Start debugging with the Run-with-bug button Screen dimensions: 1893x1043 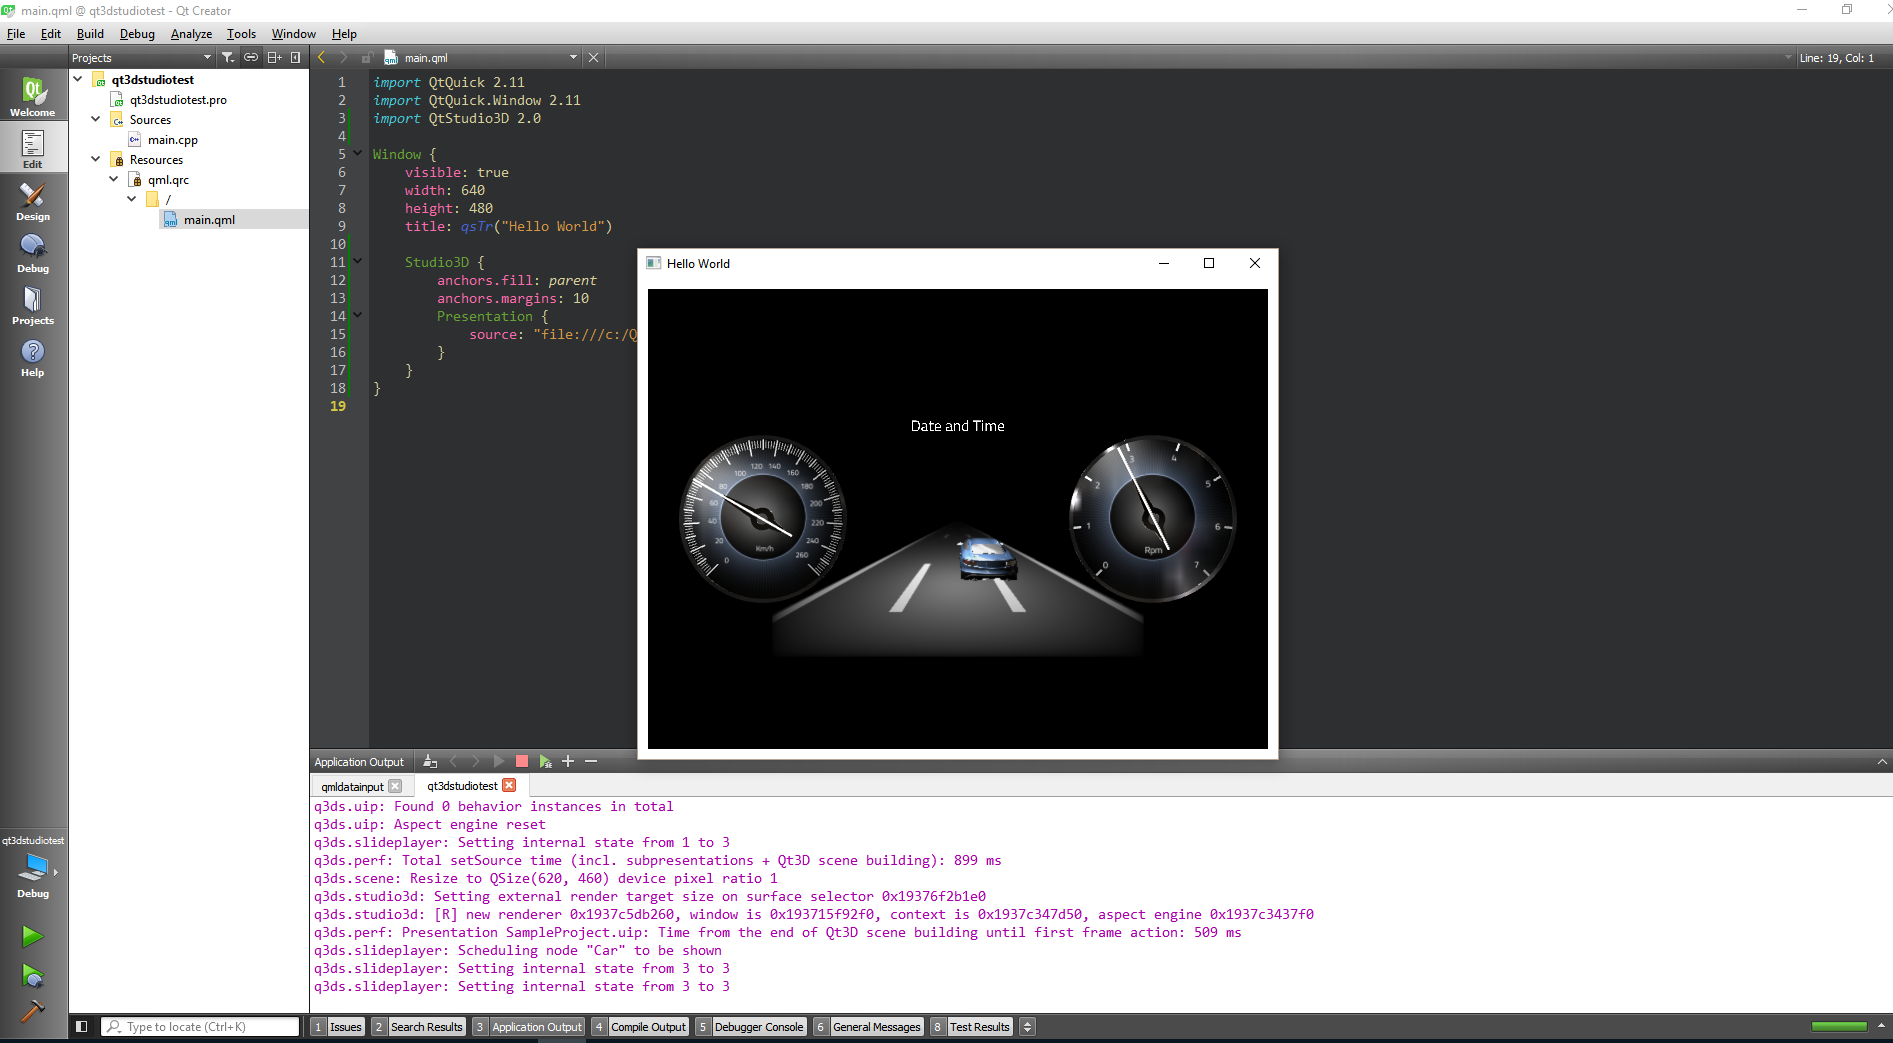(32, 975)
